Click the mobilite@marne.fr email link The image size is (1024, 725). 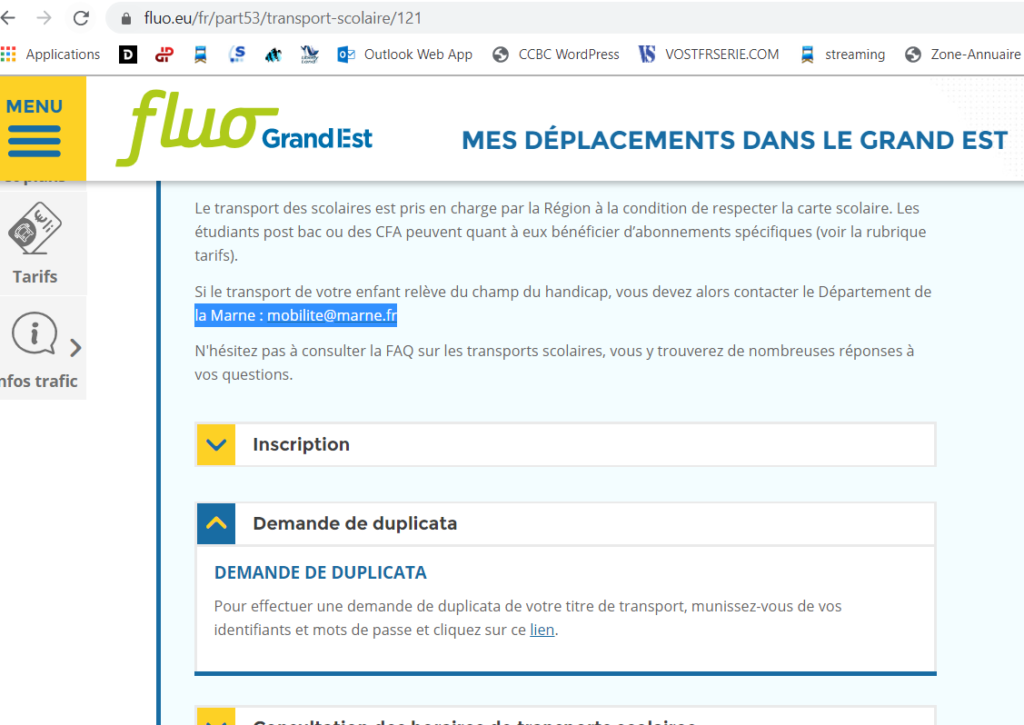click(332, 315)
